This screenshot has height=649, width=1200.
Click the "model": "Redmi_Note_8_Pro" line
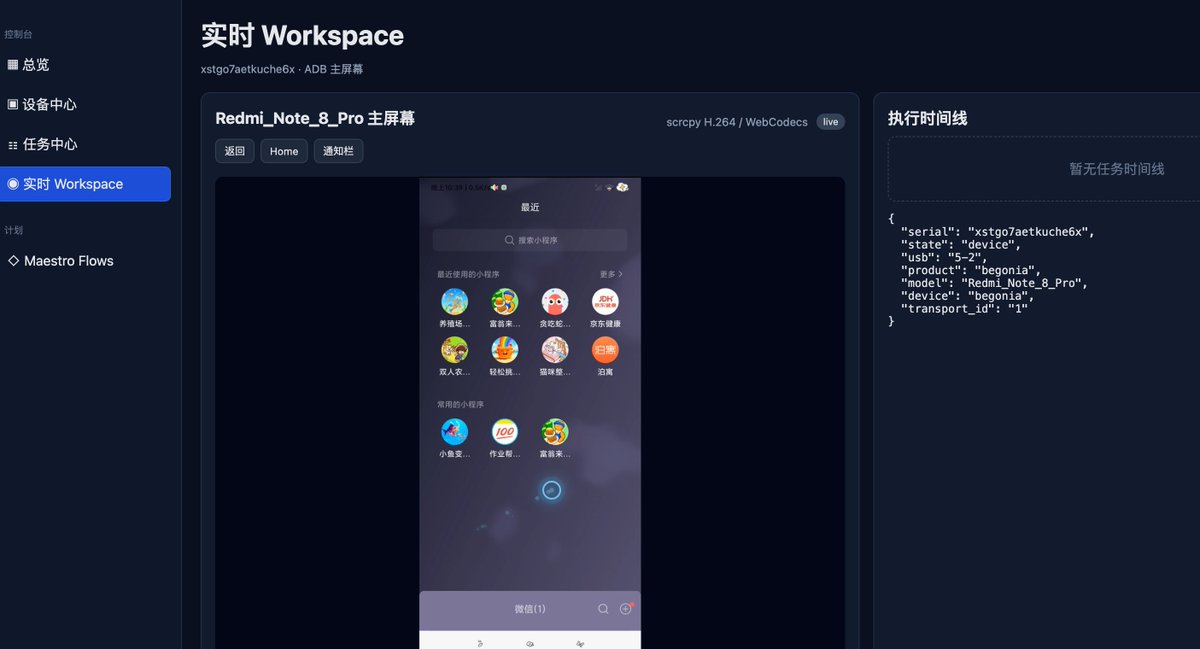[993, 283]
